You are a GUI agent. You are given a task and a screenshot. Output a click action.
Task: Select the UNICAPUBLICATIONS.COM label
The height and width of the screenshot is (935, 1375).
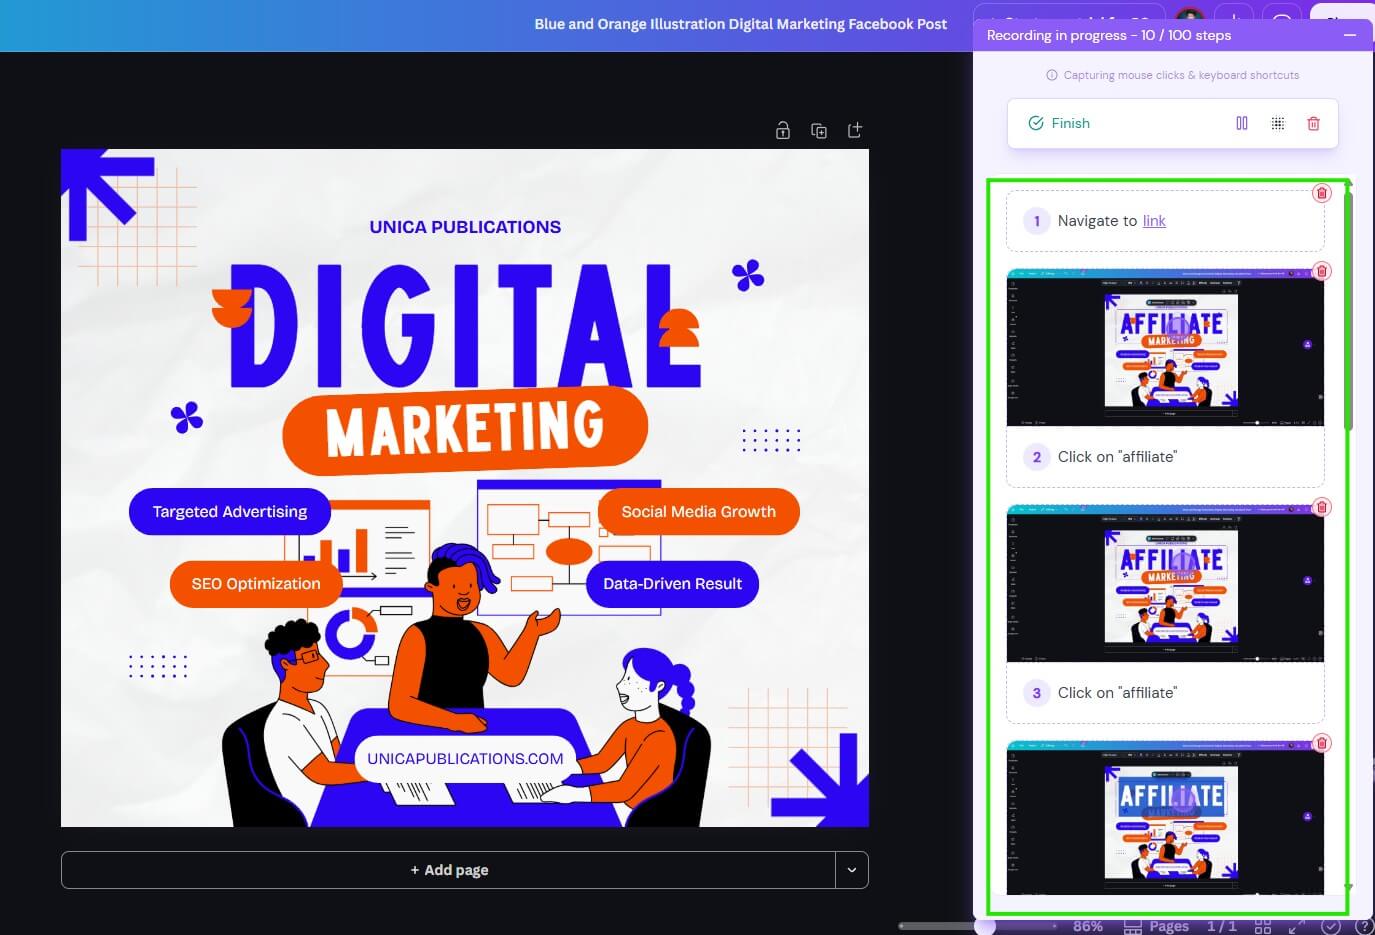tap(465, 759)
